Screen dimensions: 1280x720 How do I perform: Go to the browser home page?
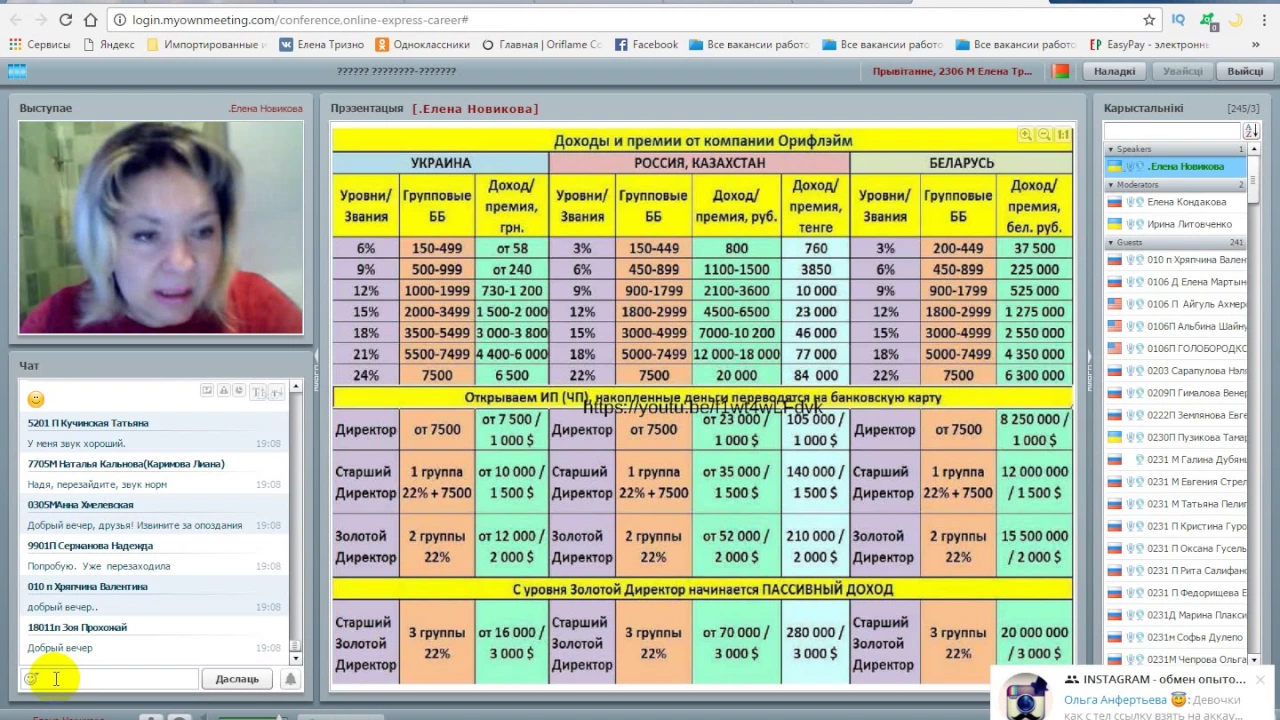pyautogui.click(x=90, y=20)
